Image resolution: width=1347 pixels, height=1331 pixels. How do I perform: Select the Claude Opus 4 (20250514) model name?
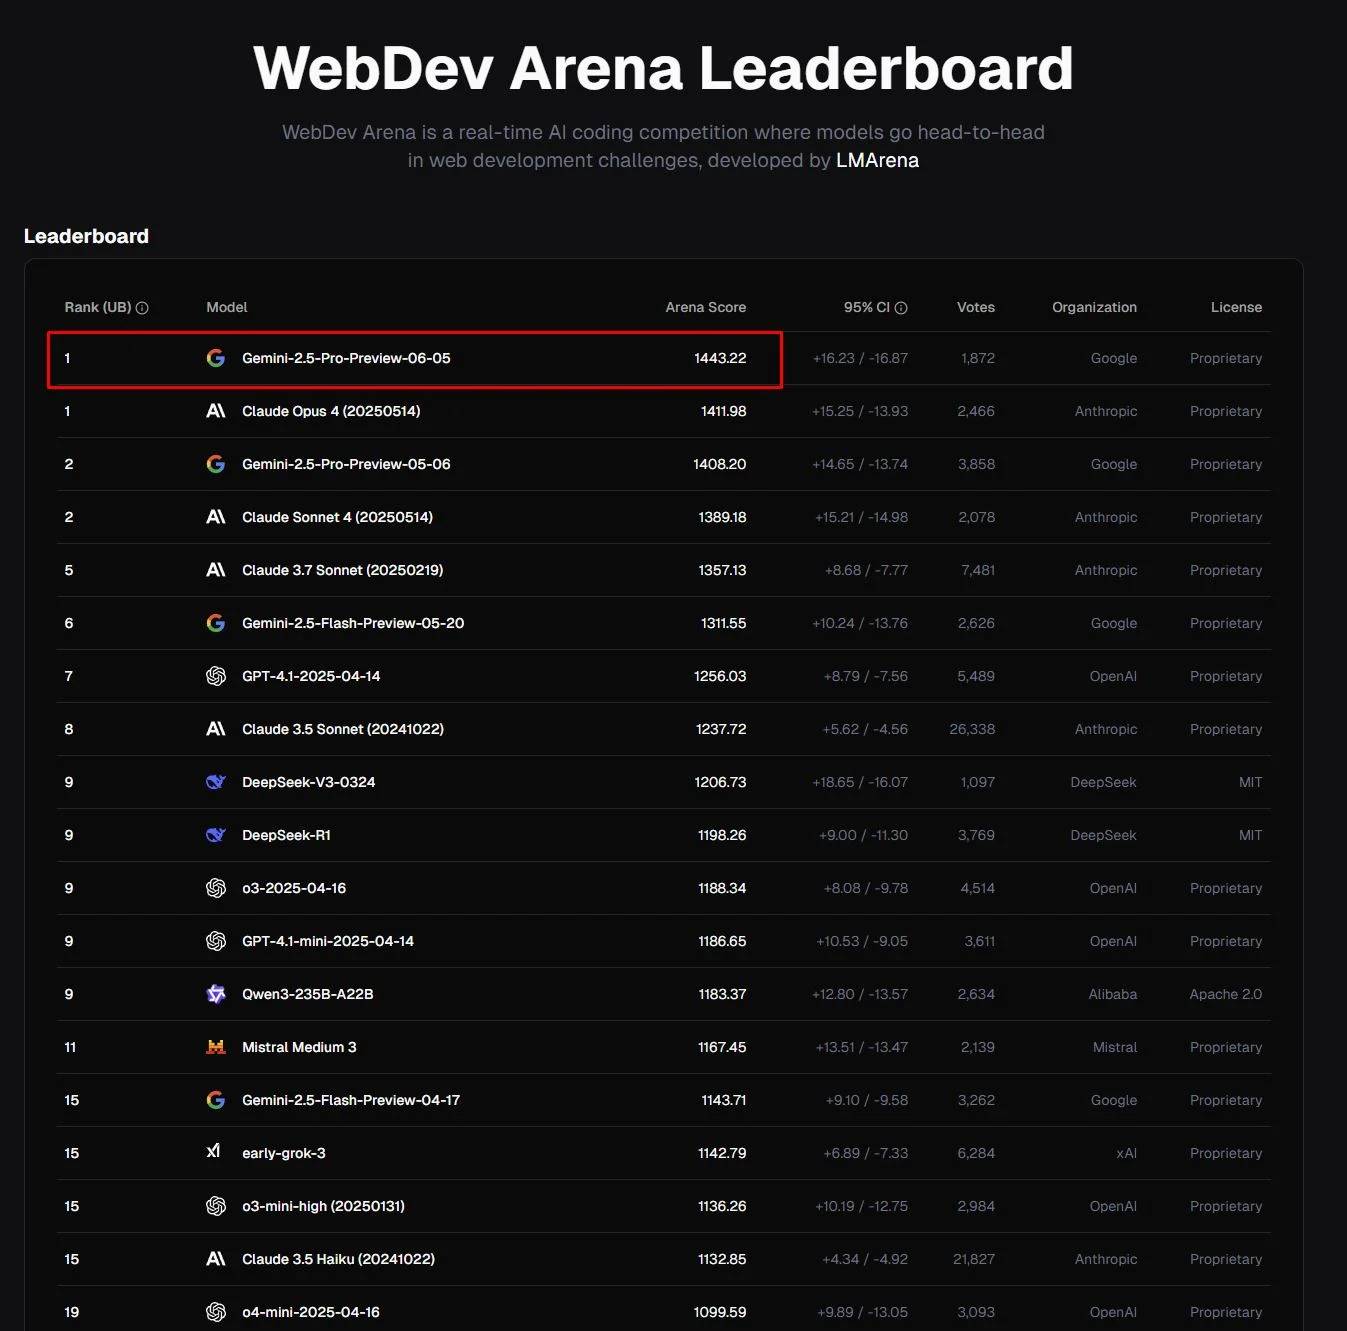pyautogui.click(x=331, y=411)
